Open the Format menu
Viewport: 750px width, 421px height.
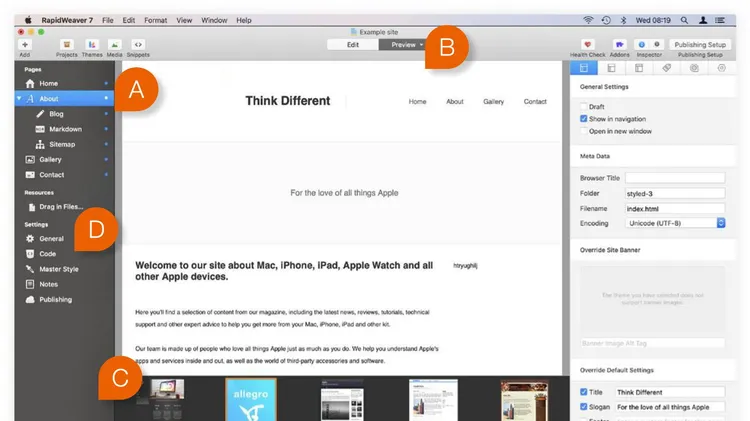tap(155, 20)
